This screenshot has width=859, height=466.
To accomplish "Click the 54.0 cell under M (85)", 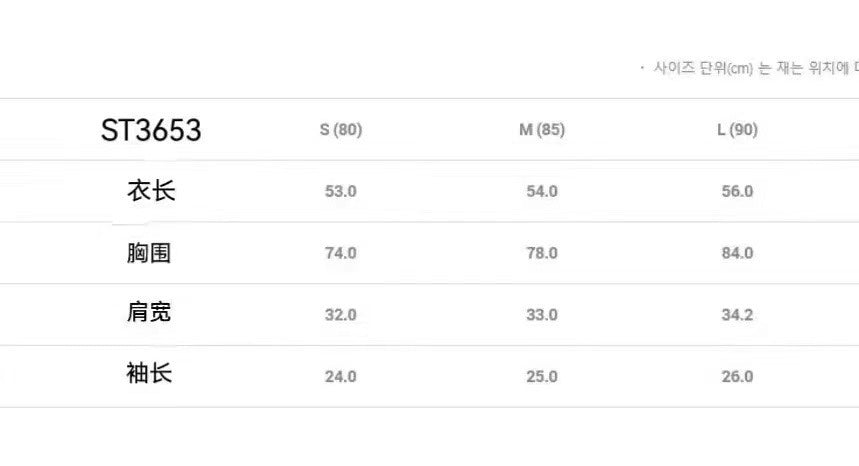I will [x=542, y=192].
